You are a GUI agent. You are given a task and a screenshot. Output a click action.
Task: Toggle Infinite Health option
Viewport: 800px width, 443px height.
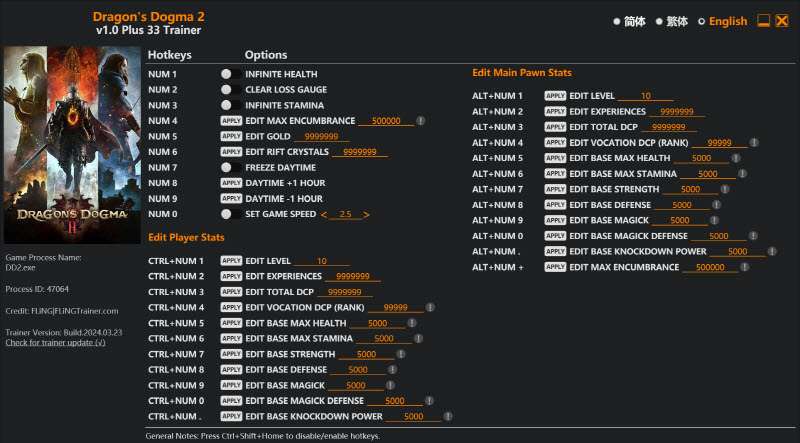(226, 74)
